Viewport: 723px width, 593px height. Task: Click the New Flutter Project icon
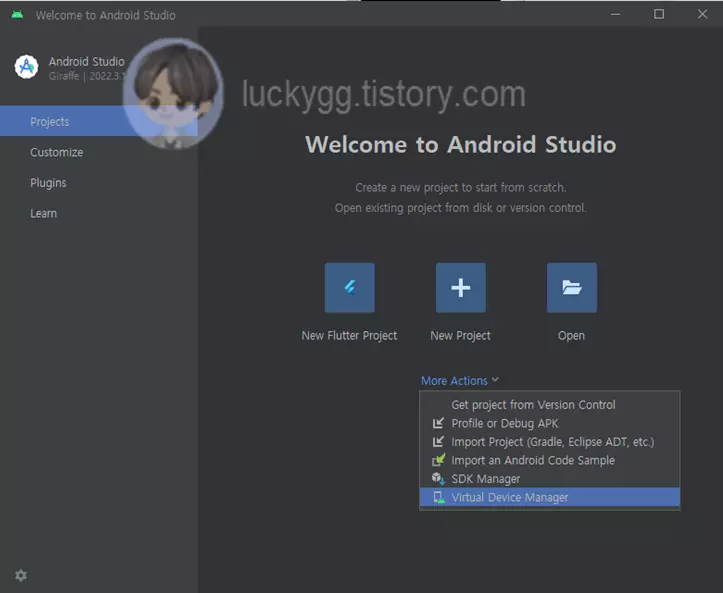tap(350, 288)
